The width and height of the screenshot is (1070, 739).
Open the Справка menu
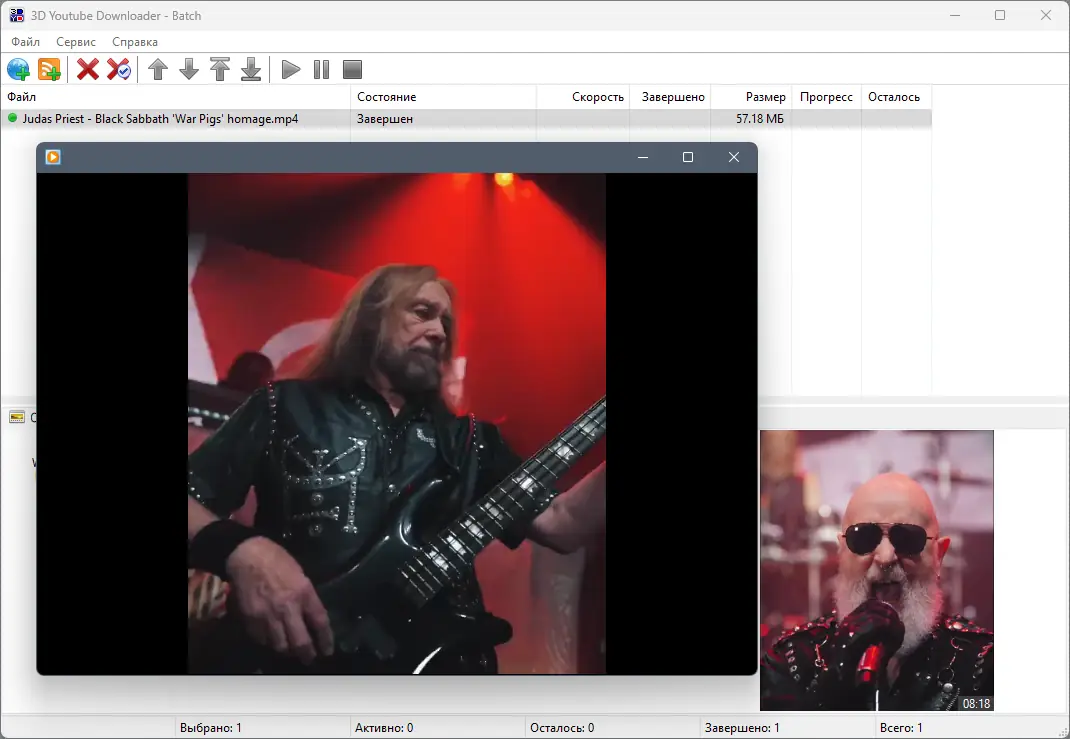click(x=135, y=42)
